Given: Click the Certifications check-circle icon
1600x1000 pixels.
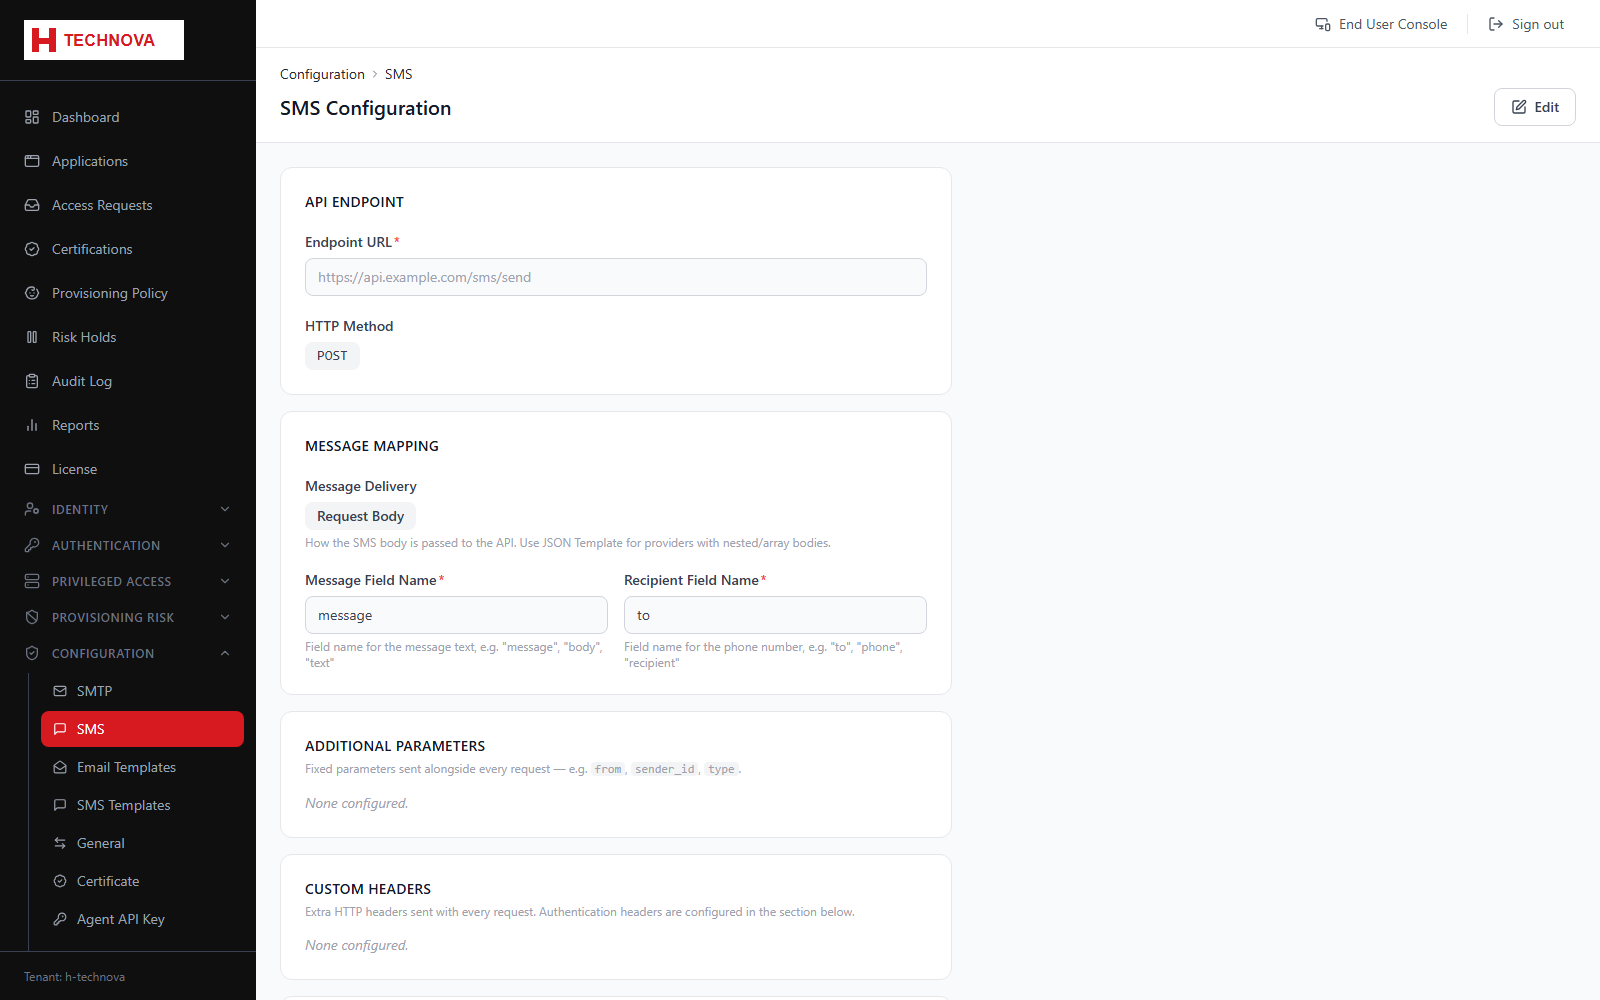Looking at the screenshot, I should click(32, 249).
